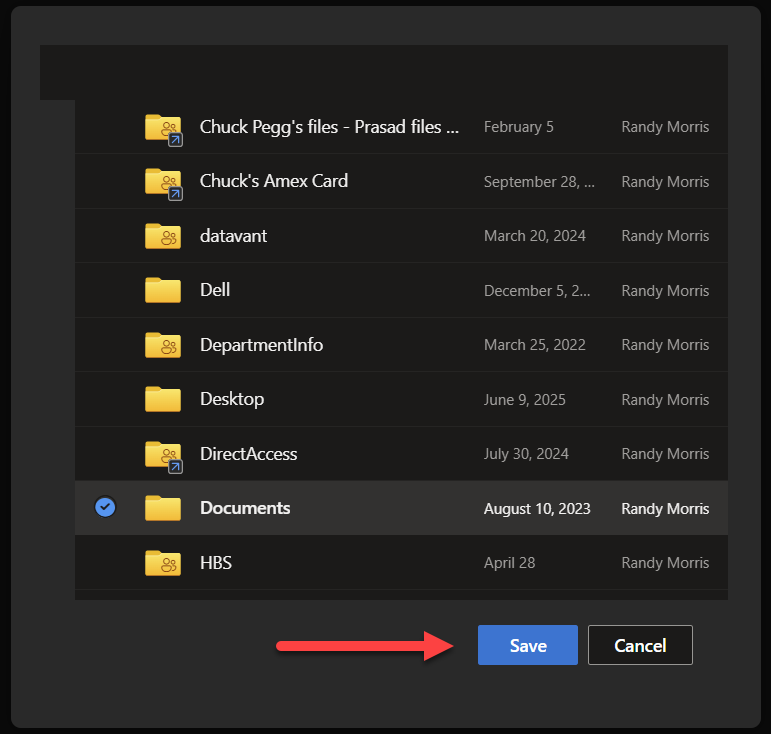This screenshot has width=771, height=734.
Task: Open the DirectAccess folder name
Action: pyautogui.click(x=248, y=454)
